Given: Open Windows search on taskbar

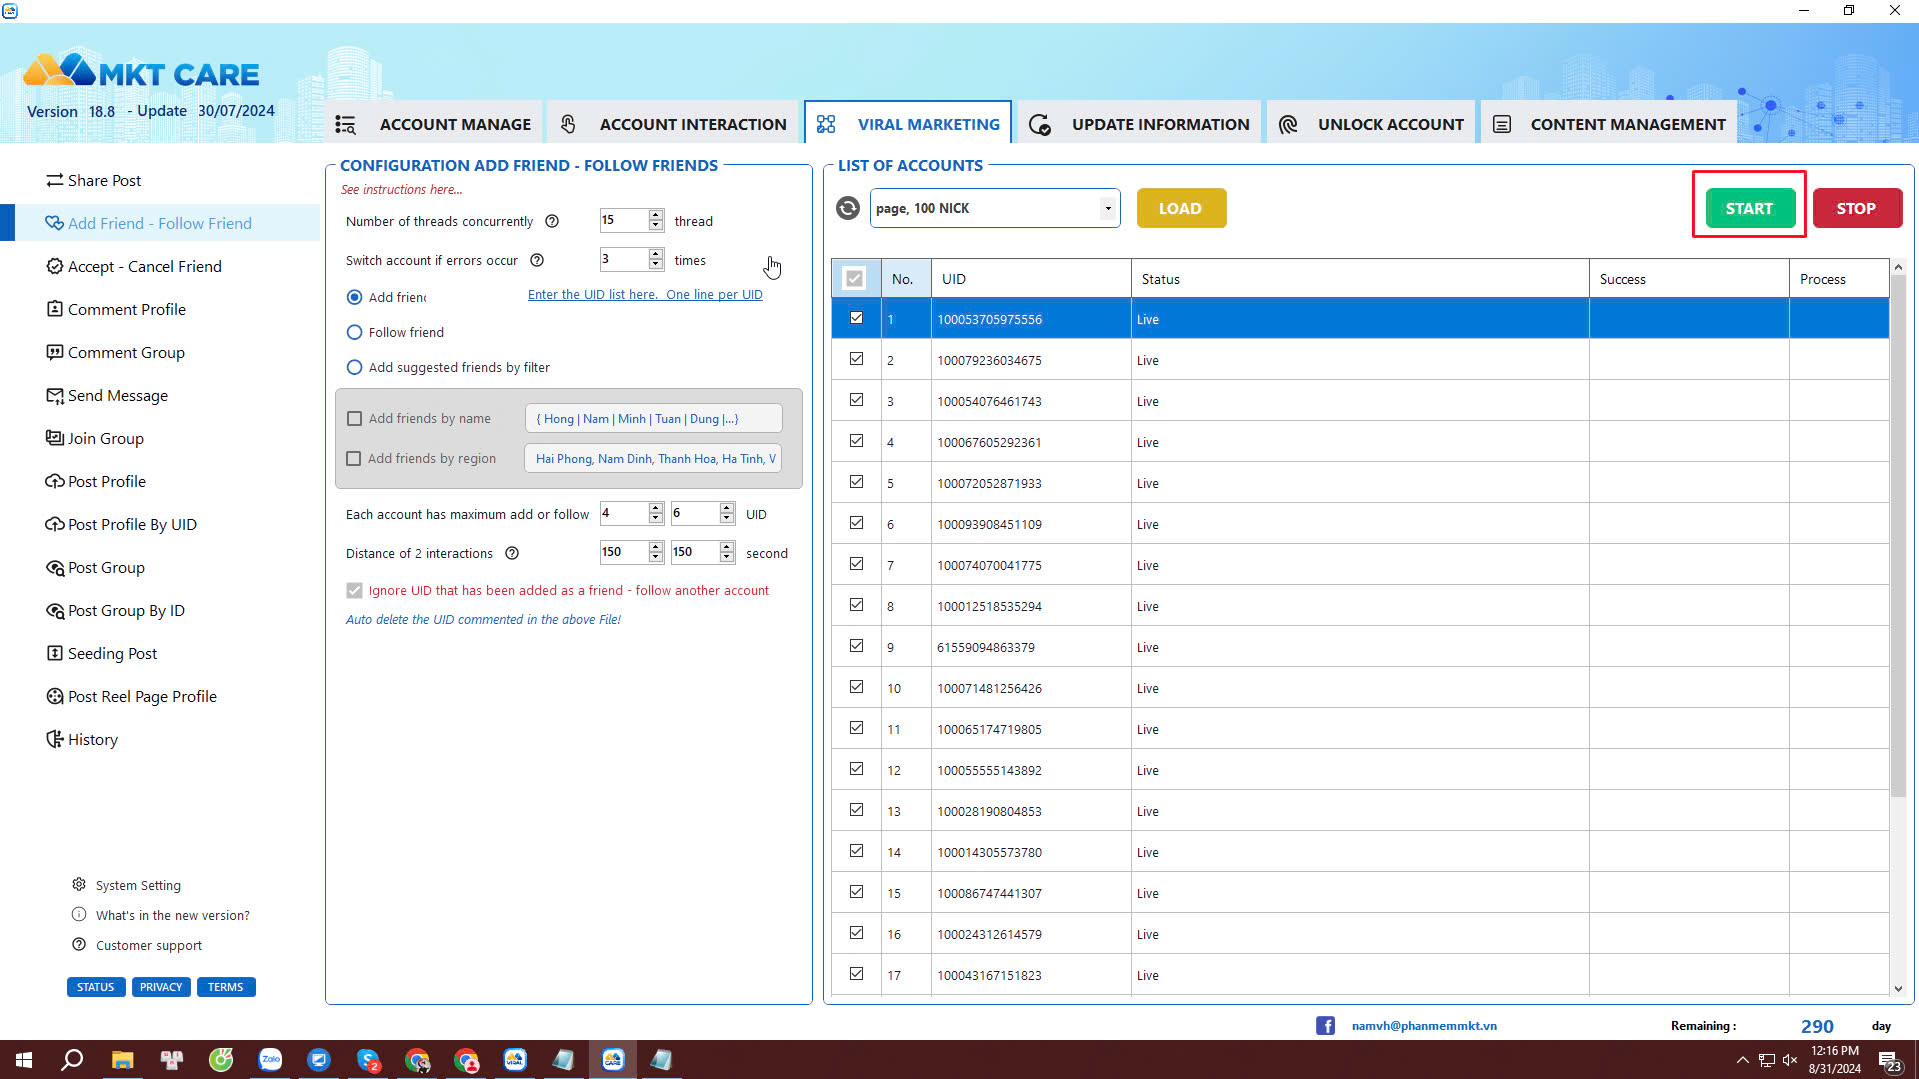Looking at the screenshot, I should tap(72, 1060).
